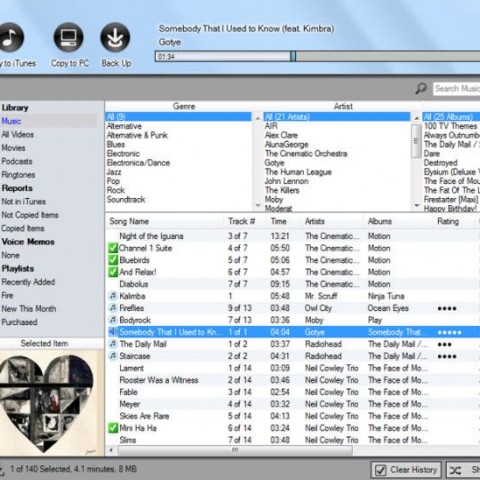Click the Clear History button
The image size is (480, 480).
click(406, 470)
